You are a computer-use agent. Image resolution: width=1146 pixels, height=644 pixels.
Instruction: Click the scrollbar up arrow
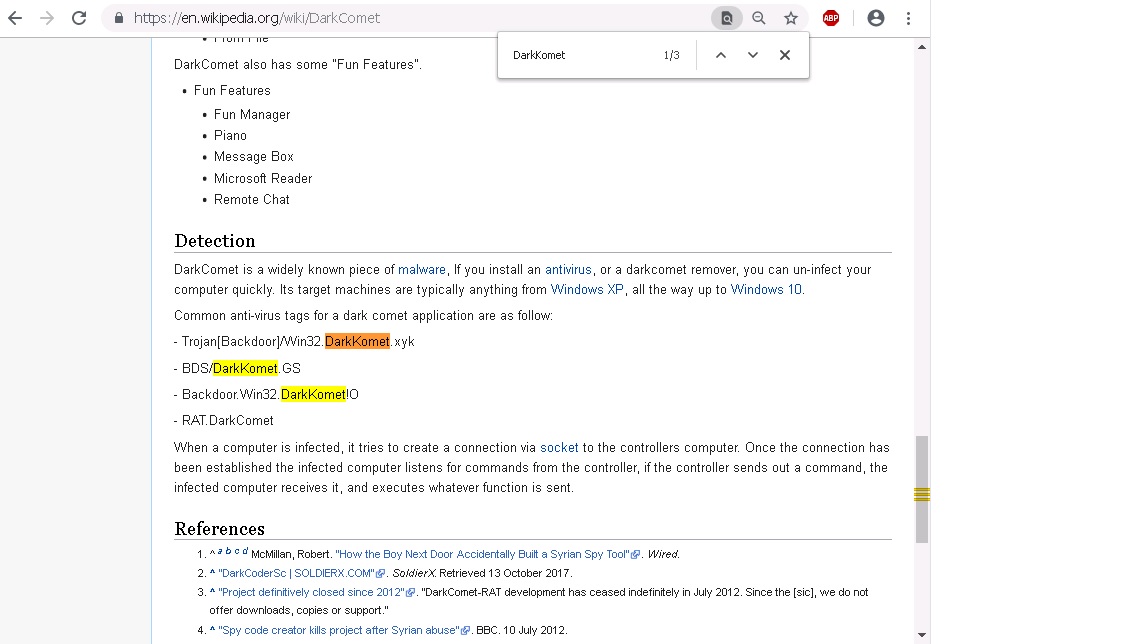[922, 47]
